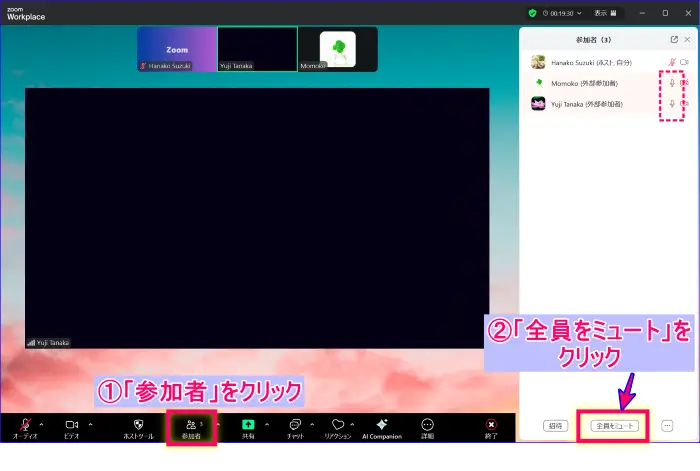
Task: Mute Momoko's microphone in participants list
Action: tap(672, 83)
